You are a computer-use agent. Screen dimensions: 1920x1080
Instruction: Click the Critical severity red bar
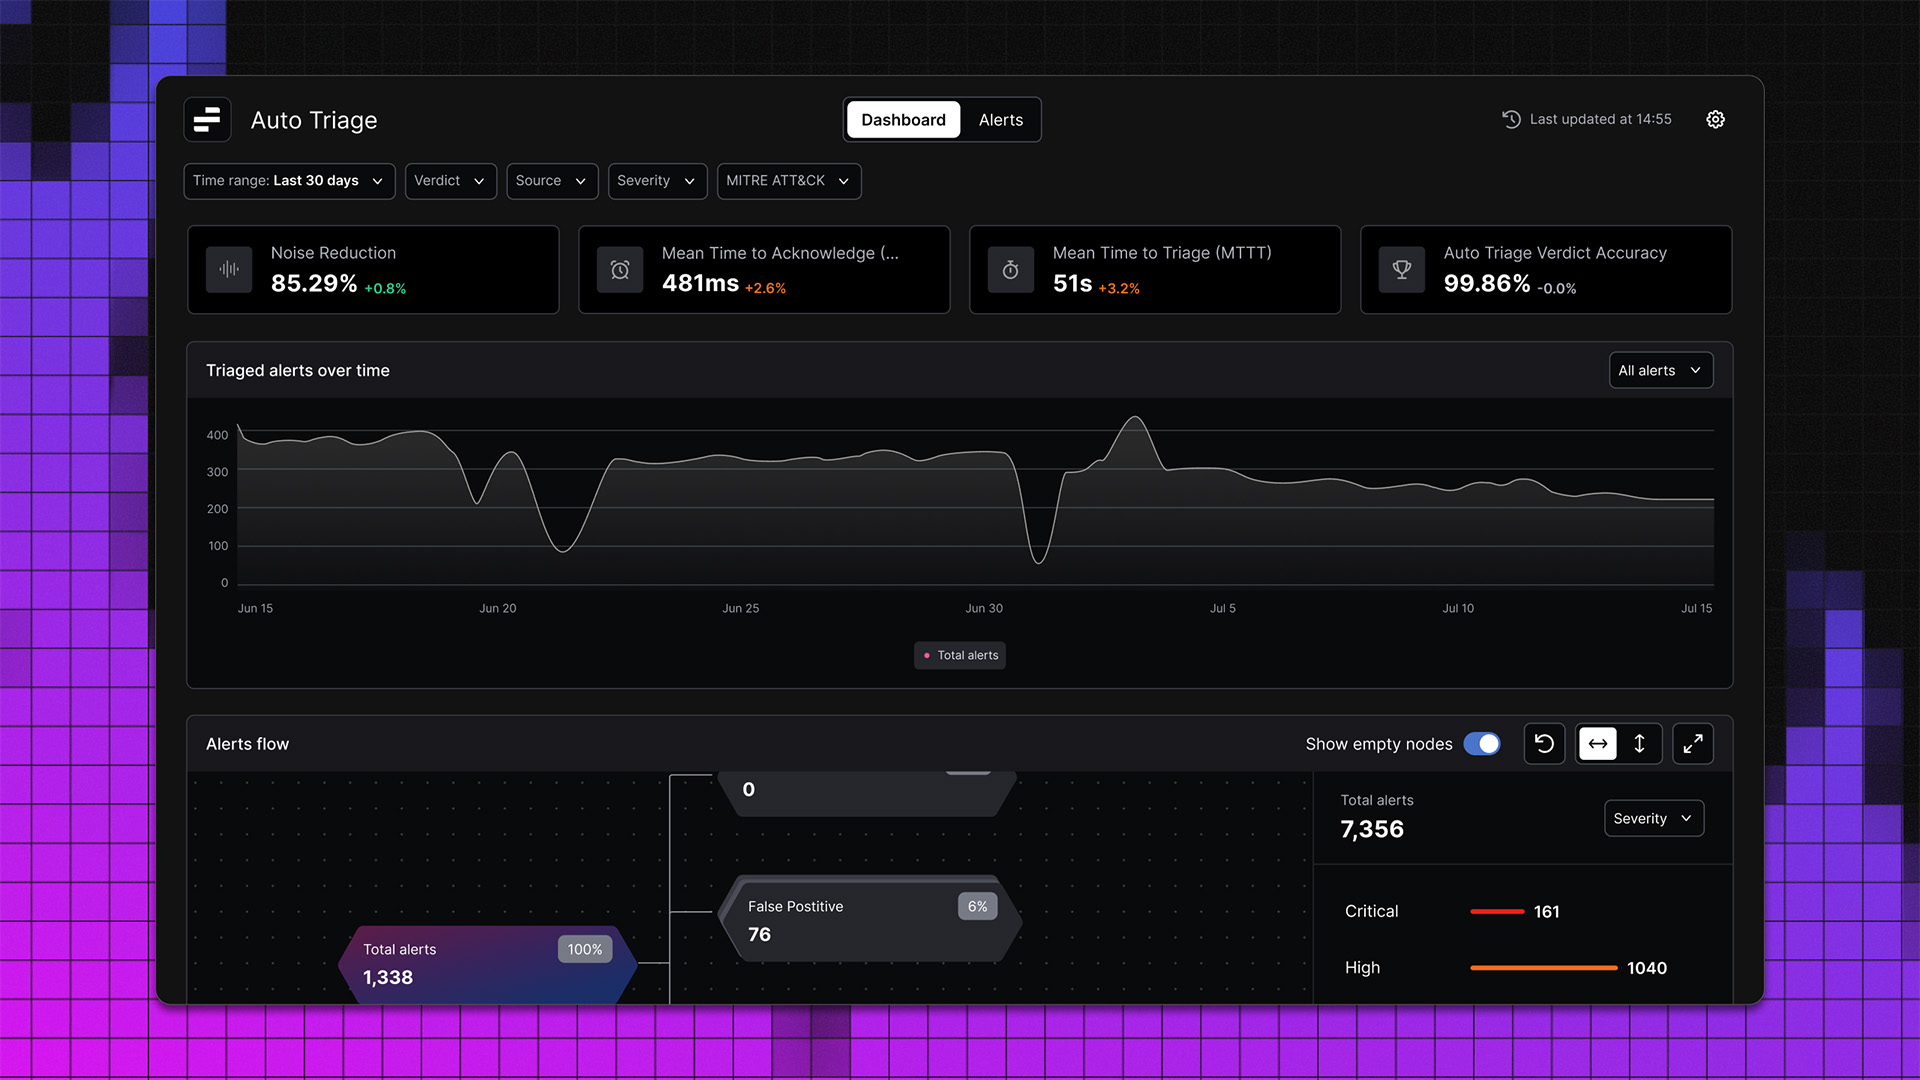pyautogui.click(x=1497, y=912)
